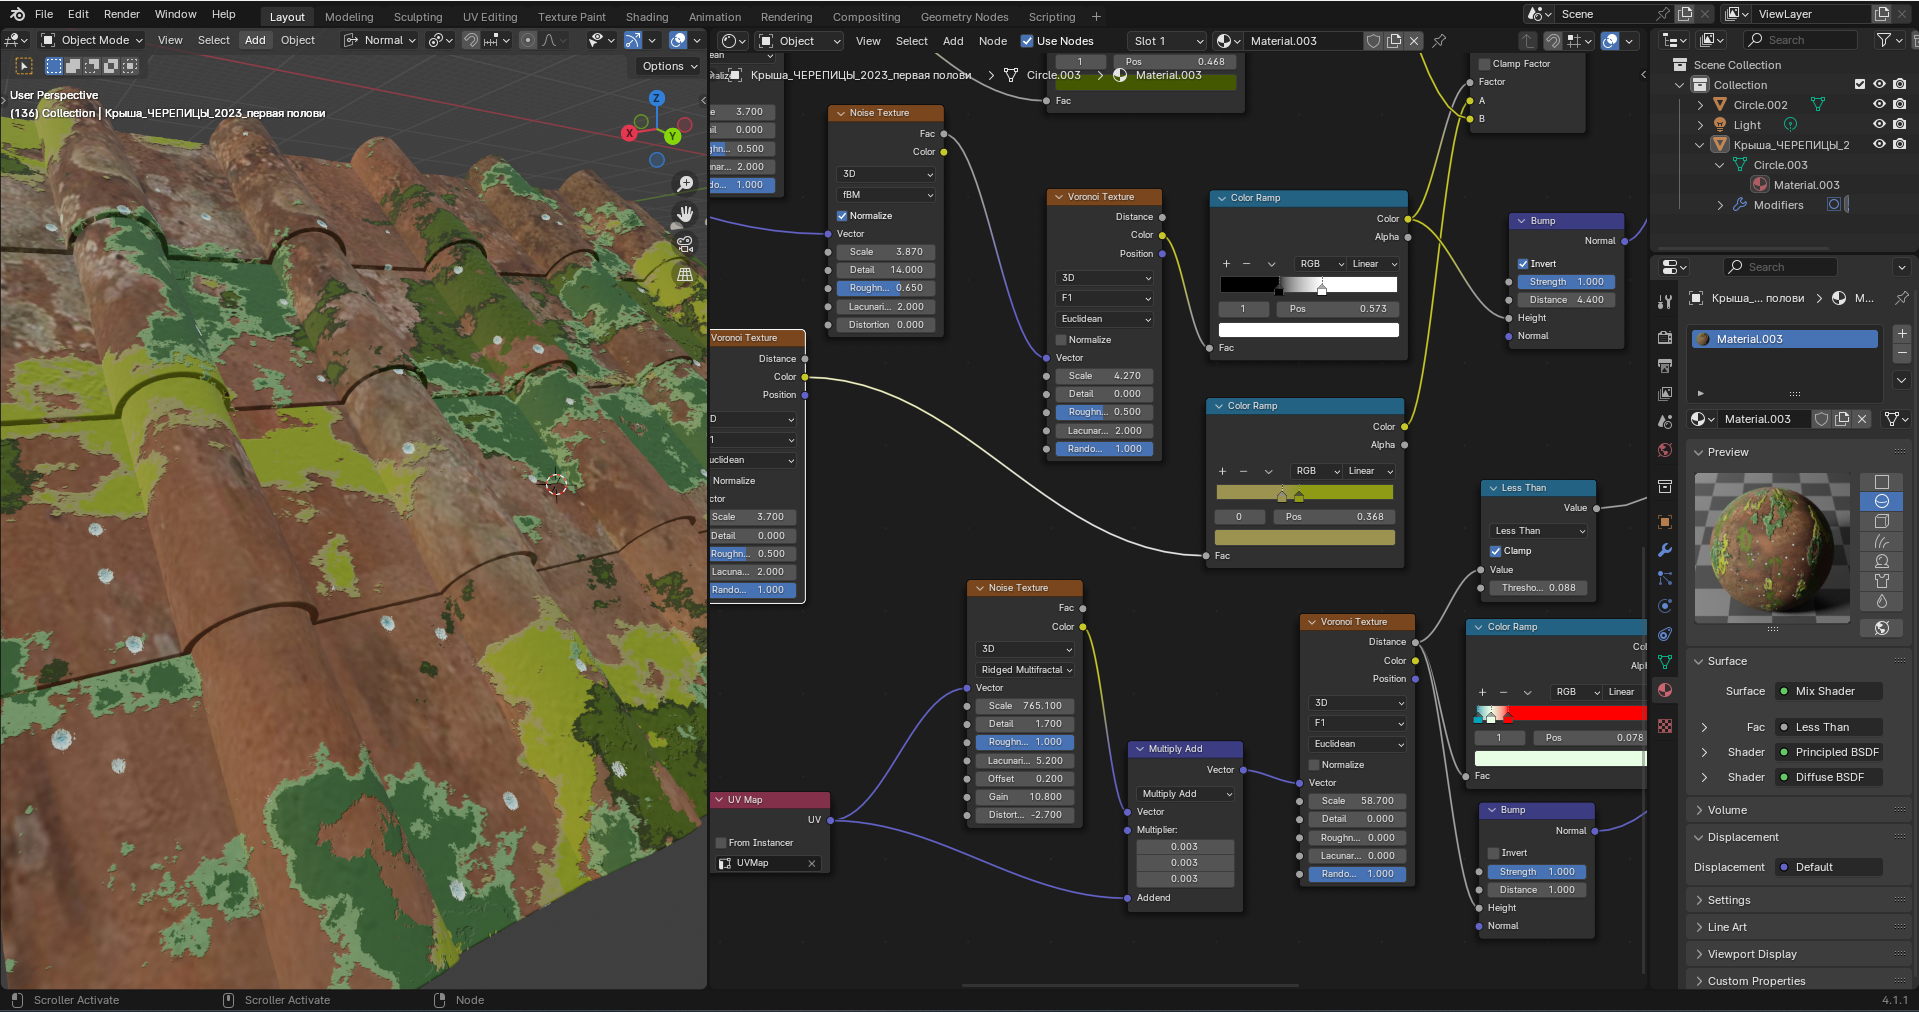This screenshot has height=1012, width=1919.
Task: Open the Material properties tab
Action: coord(1665,690)
